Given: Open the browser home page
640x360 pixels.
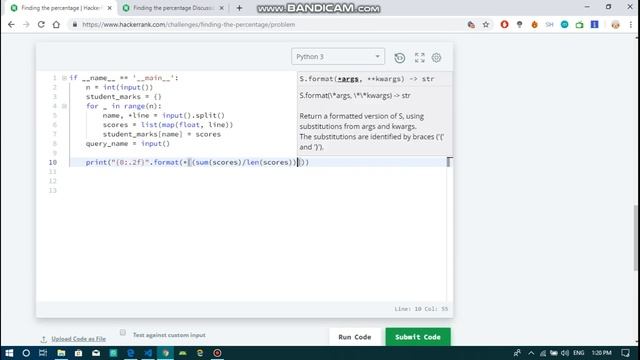Looking at the screenshot, I should 56,24.
